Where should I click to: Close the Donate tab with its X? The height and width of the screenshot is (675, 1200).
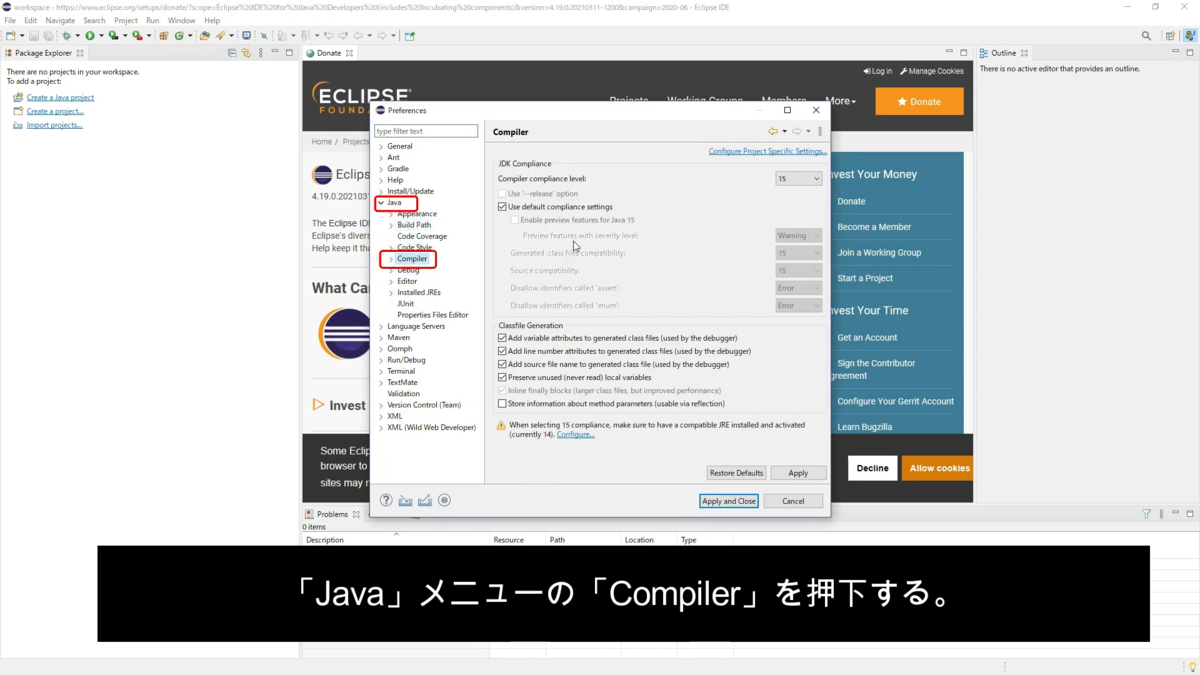pos(349,53)
